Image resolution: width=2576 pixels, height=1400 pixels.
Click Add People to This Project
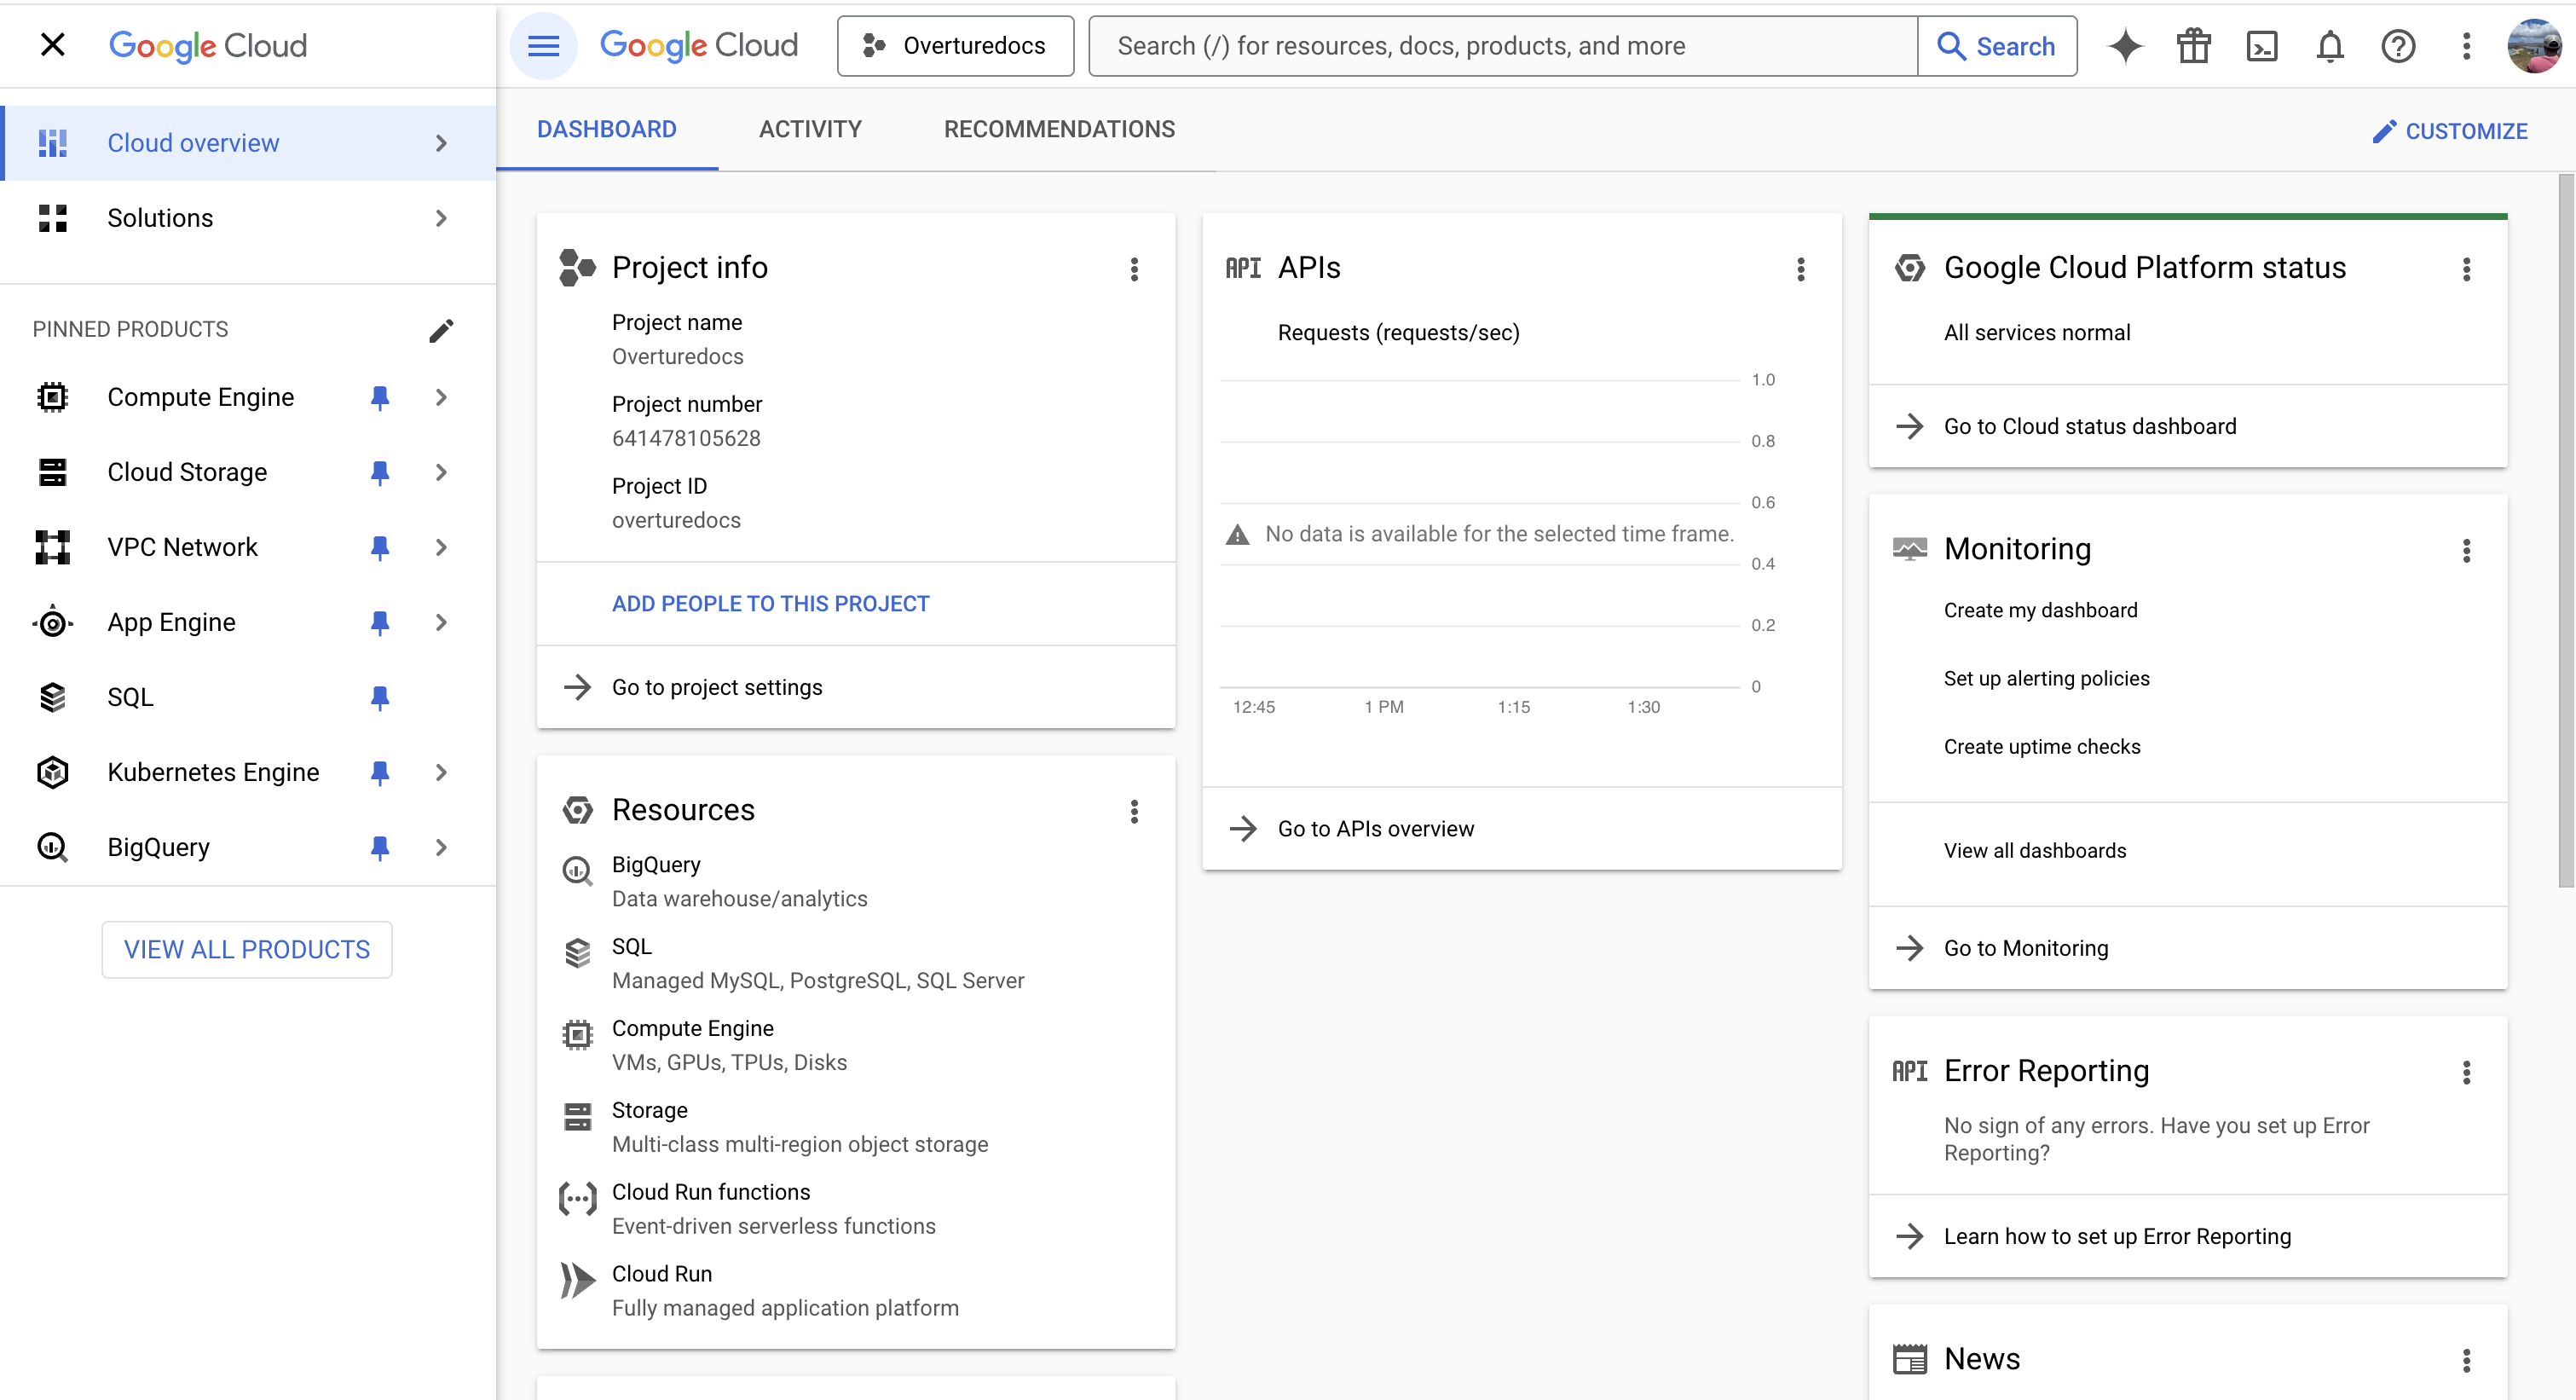click(x=770, y=603)
